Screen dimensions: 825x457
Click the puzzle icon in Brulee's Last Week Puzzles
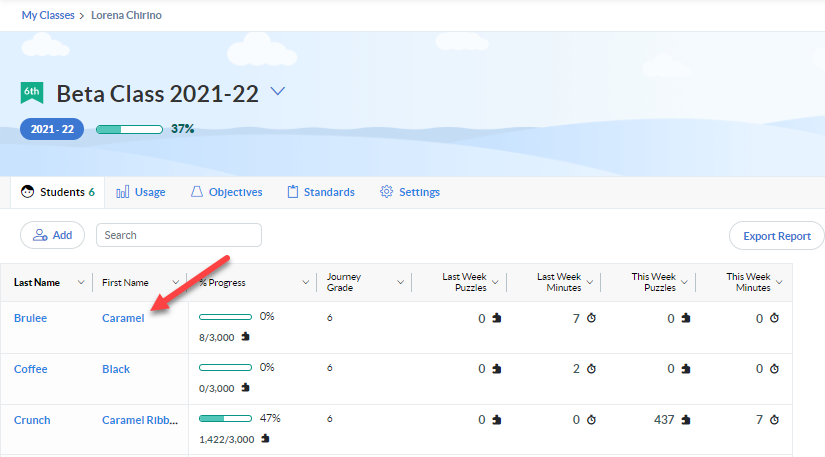pyautogui.click(x=496, y=318)
